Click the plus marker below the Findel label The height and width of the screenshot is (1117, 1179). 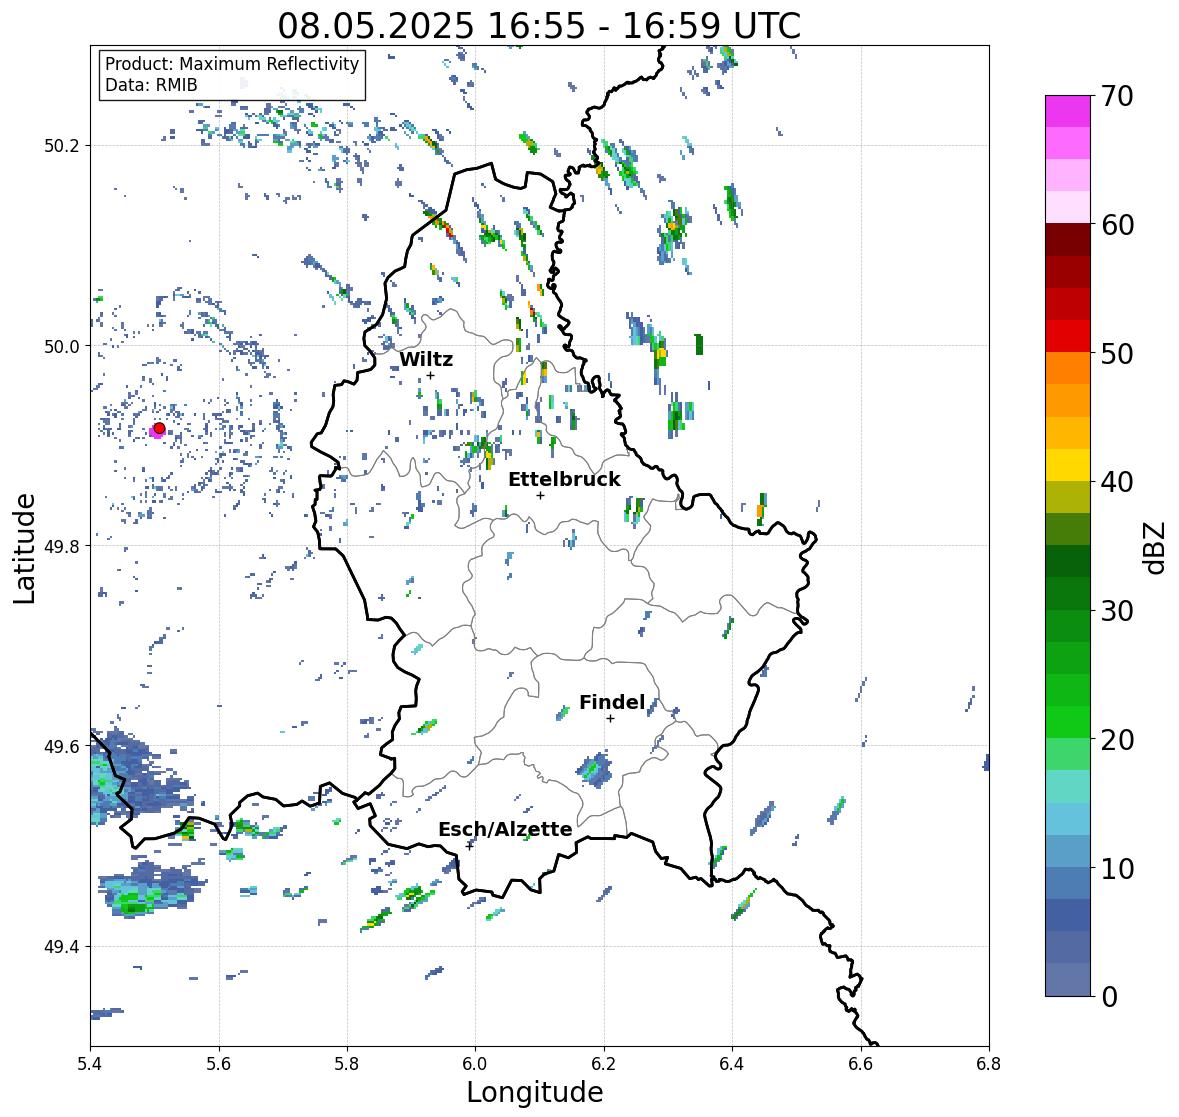(x=611, y=719)
